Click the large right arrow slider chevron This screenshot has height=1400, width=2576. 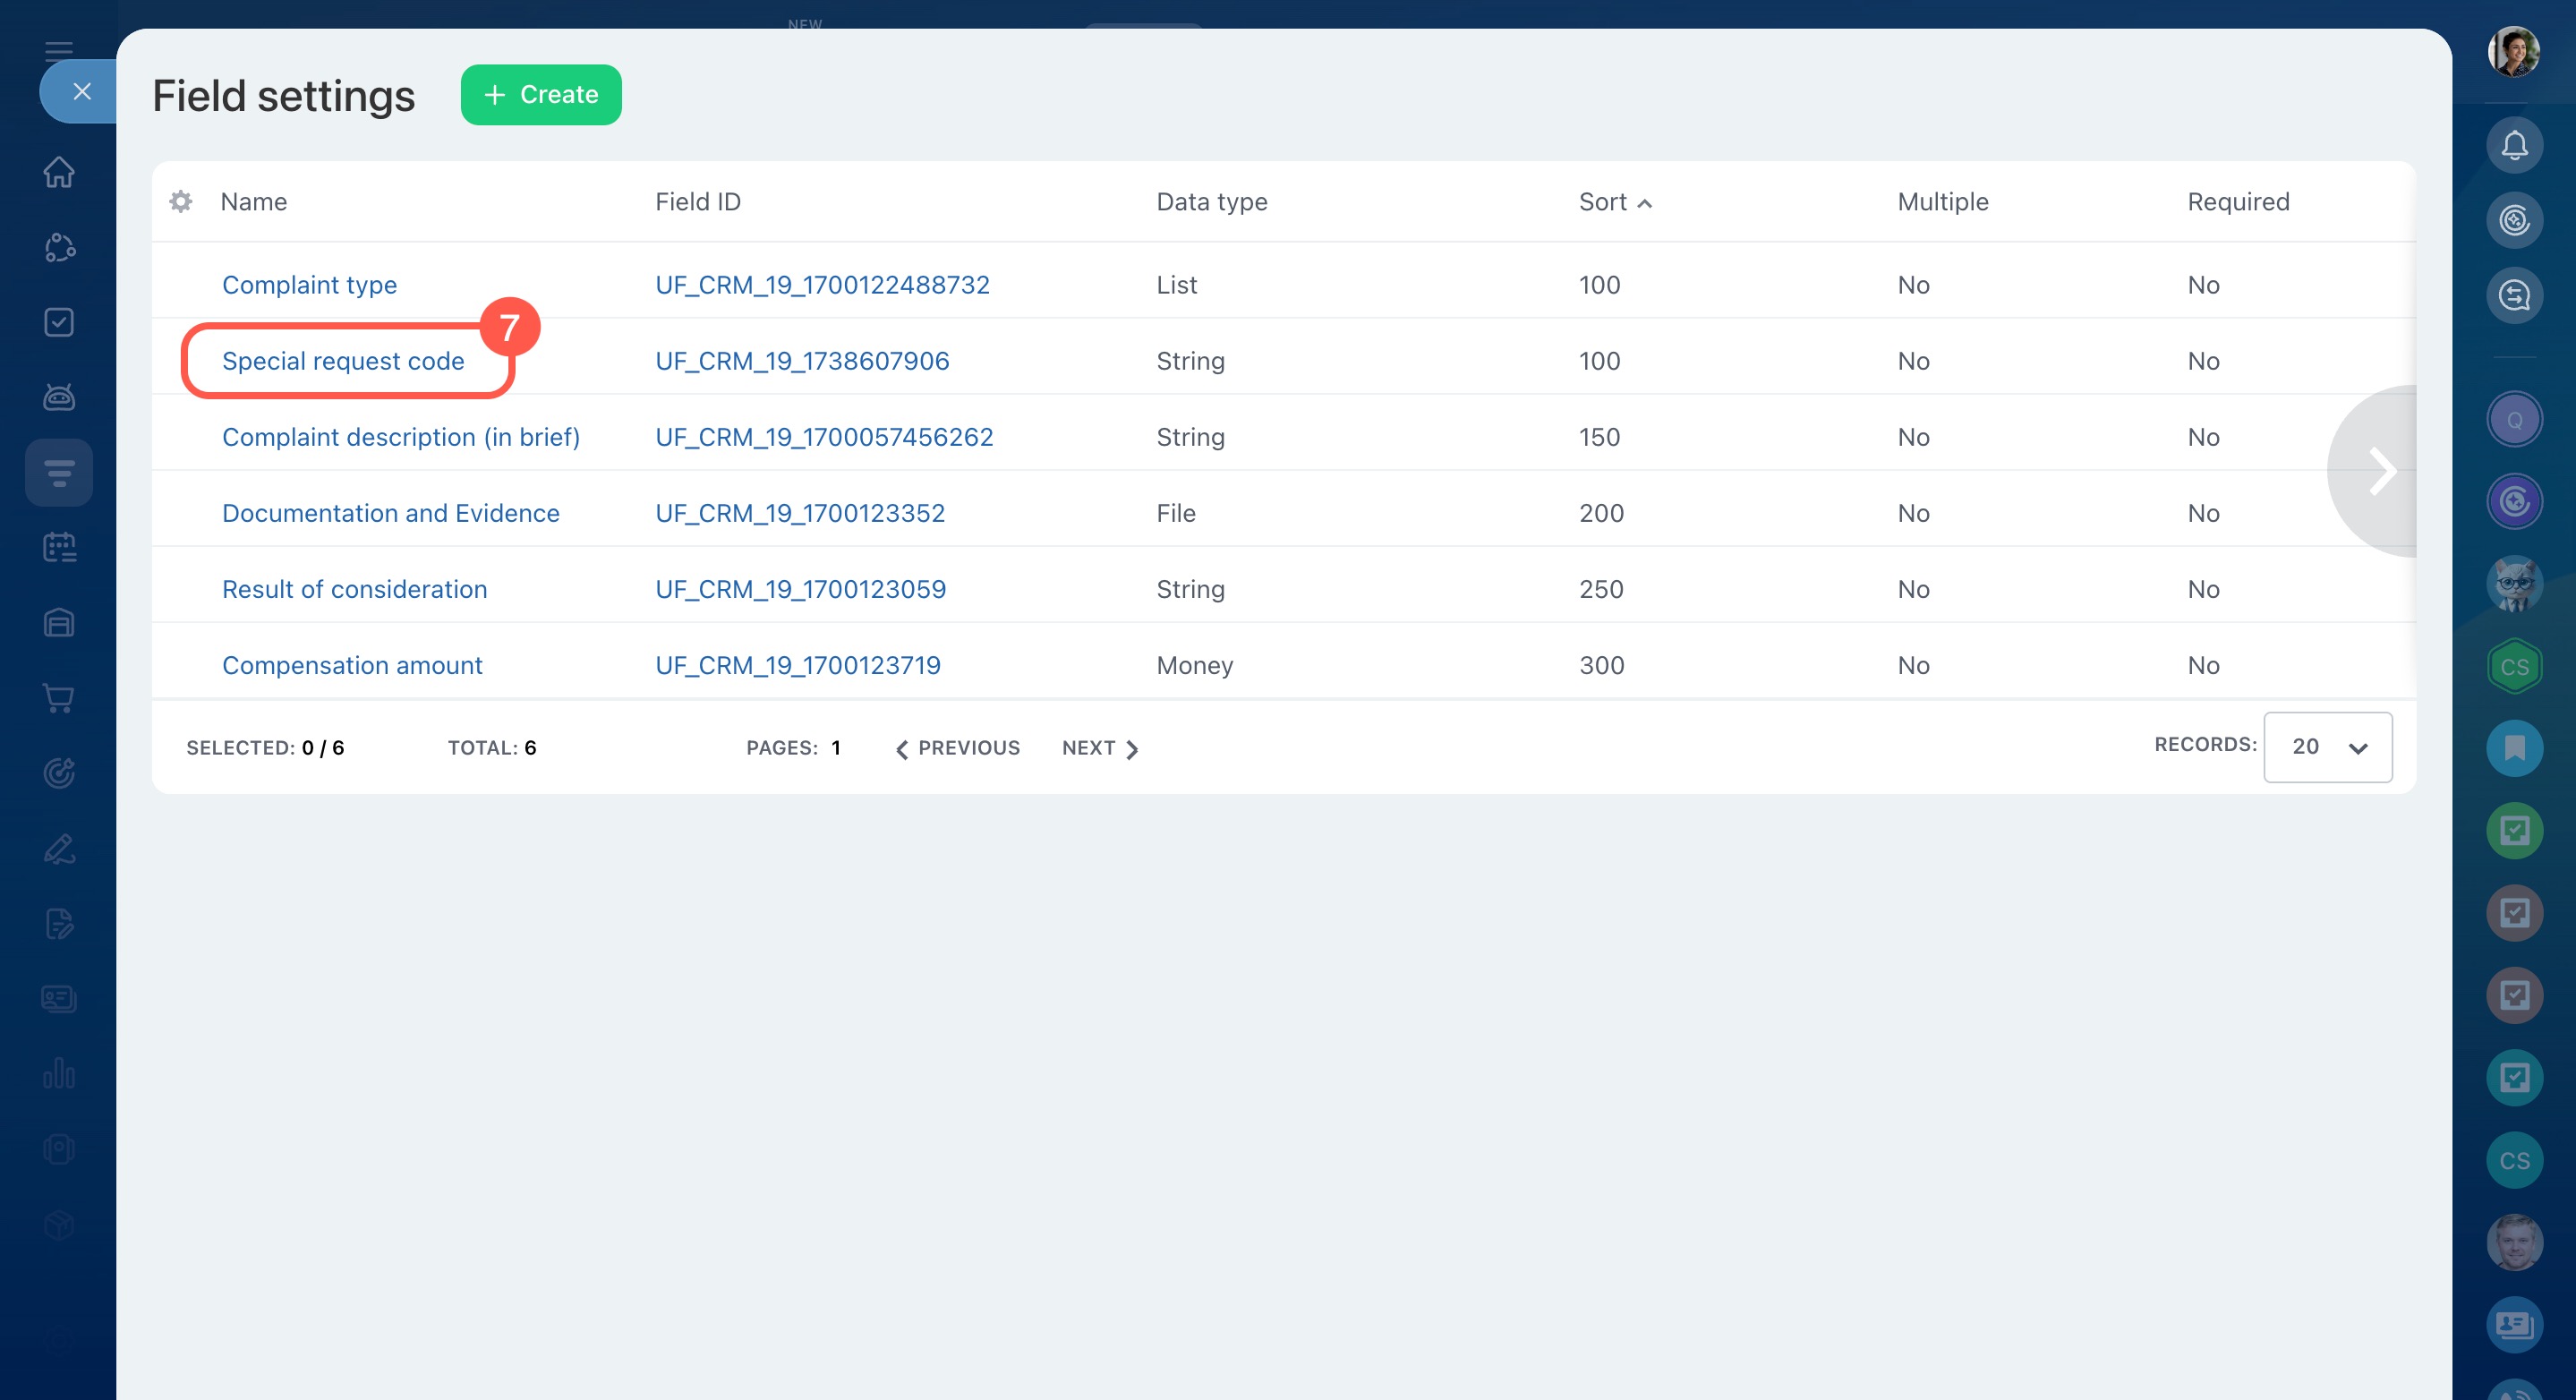[2381, 471]
